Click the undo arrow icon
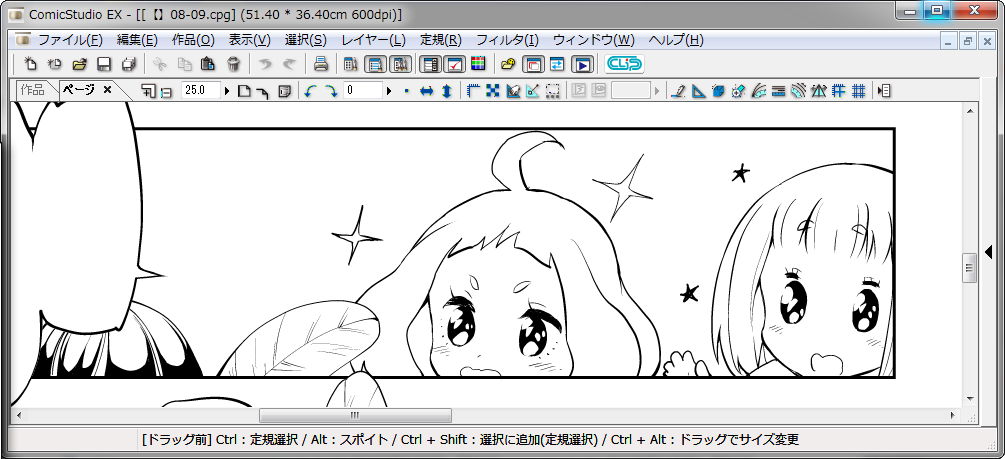 [x=265, y=64]
